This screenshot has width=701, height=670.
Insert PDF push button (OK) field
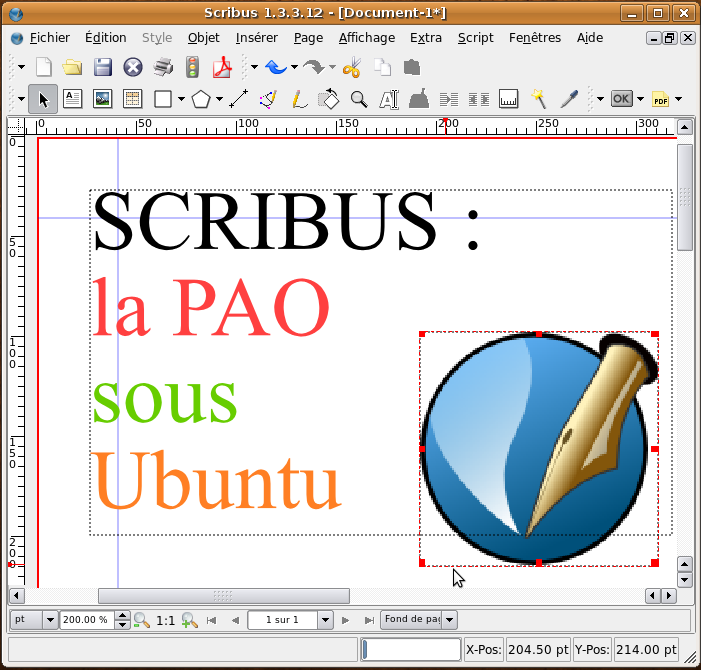coord(622,99)
